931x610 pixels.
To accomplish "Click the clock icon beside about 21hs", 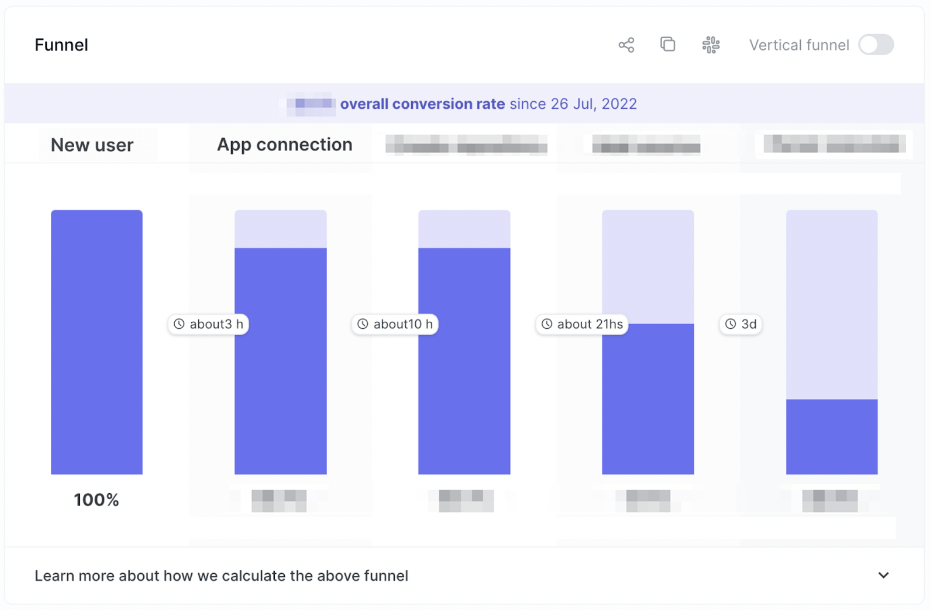I will tap(547, 324).
